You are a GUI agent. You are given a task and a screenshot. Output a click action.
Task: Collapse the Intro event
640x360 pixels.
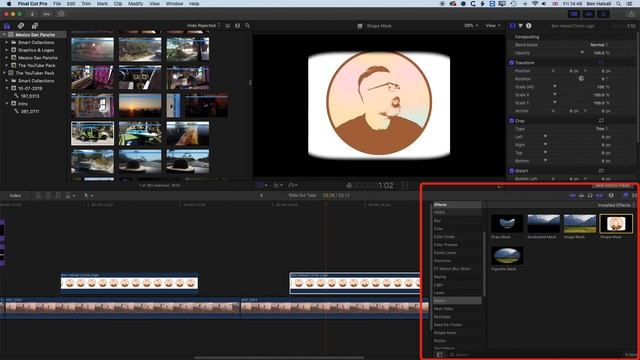click(x=7, y=104)
